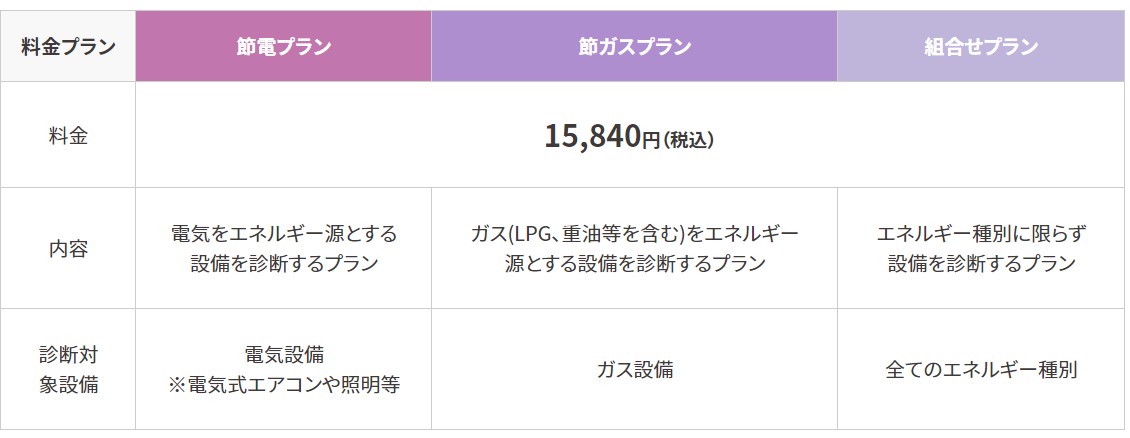Click the 全てのエネルギー種別 cell
Viewport: 1130px width, 438px height.
coord(980,369)
